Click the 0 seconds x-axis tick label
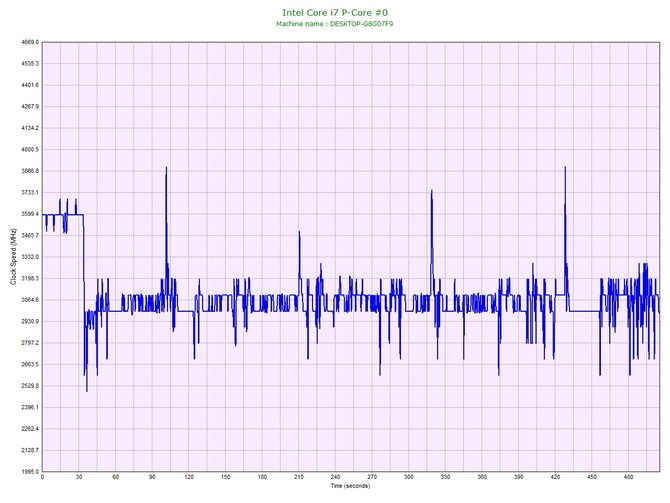Viewport: 670px width, 503px height. pyautogui.click(x=42, y=477)
